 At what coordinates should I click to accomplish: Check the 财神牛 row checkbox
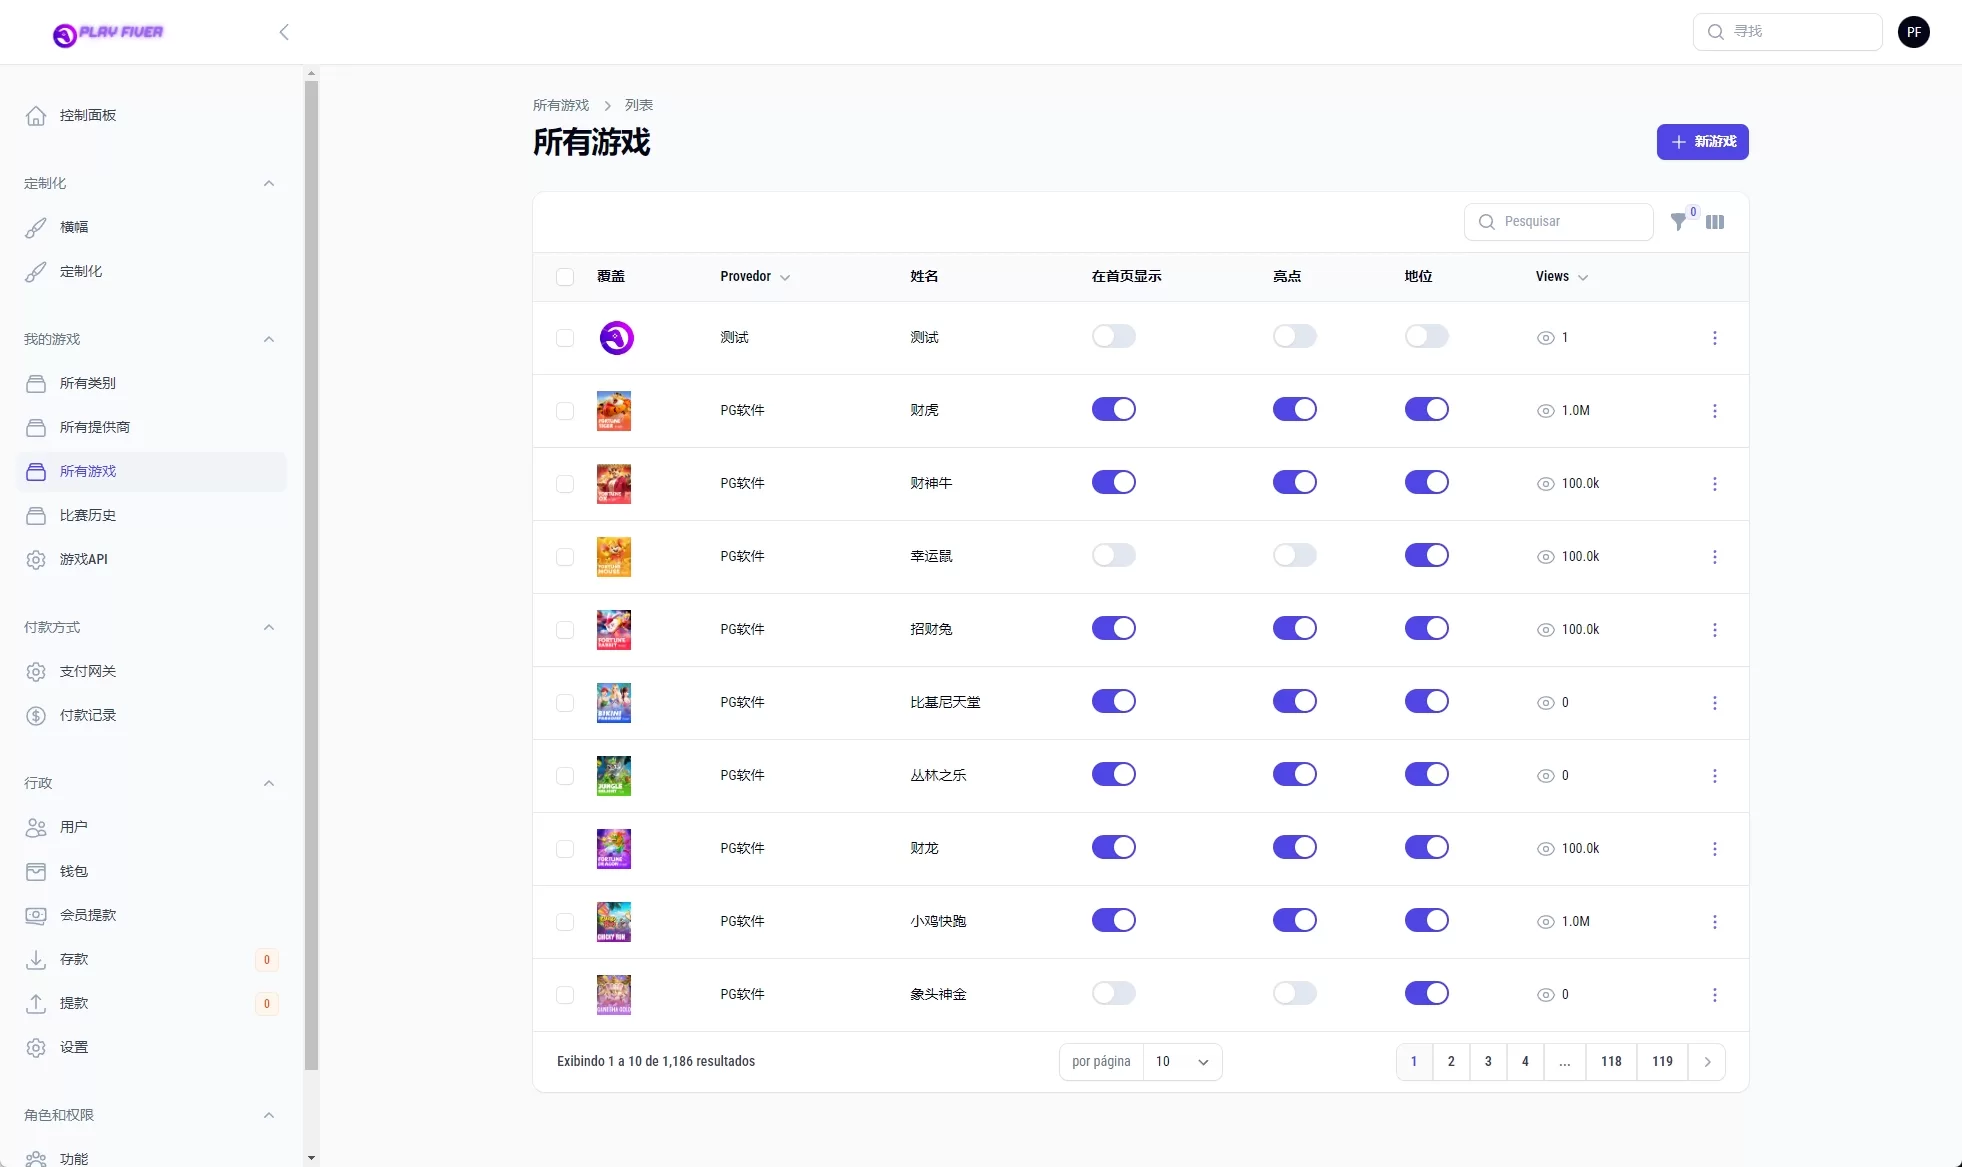[x=565, y=484]
